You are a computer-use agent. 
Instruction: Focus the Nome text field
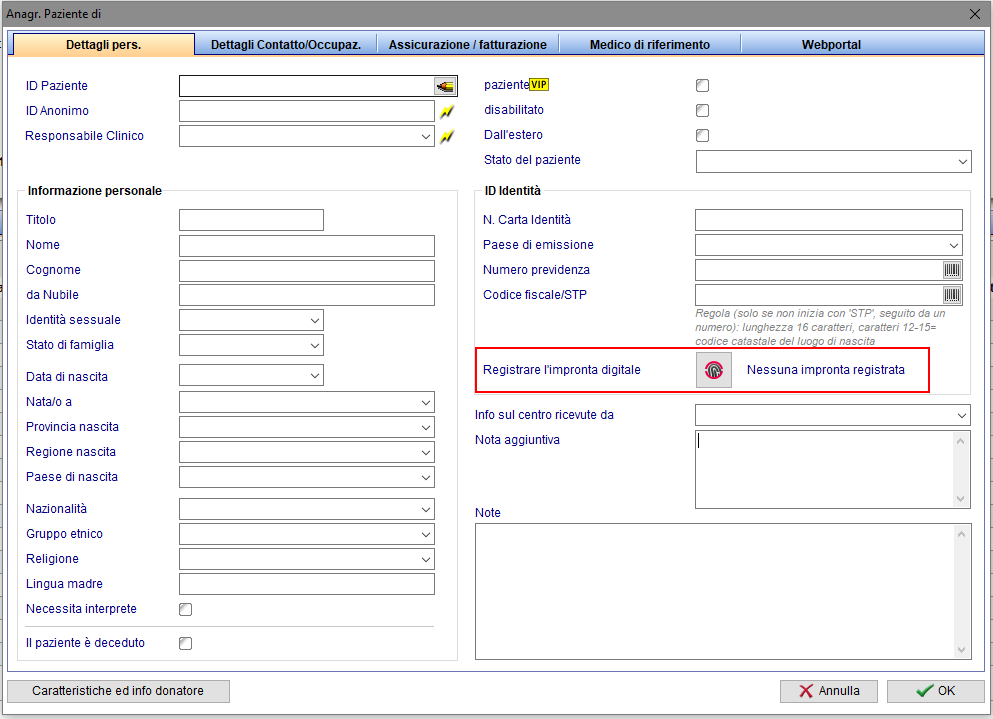coord(307,246)
